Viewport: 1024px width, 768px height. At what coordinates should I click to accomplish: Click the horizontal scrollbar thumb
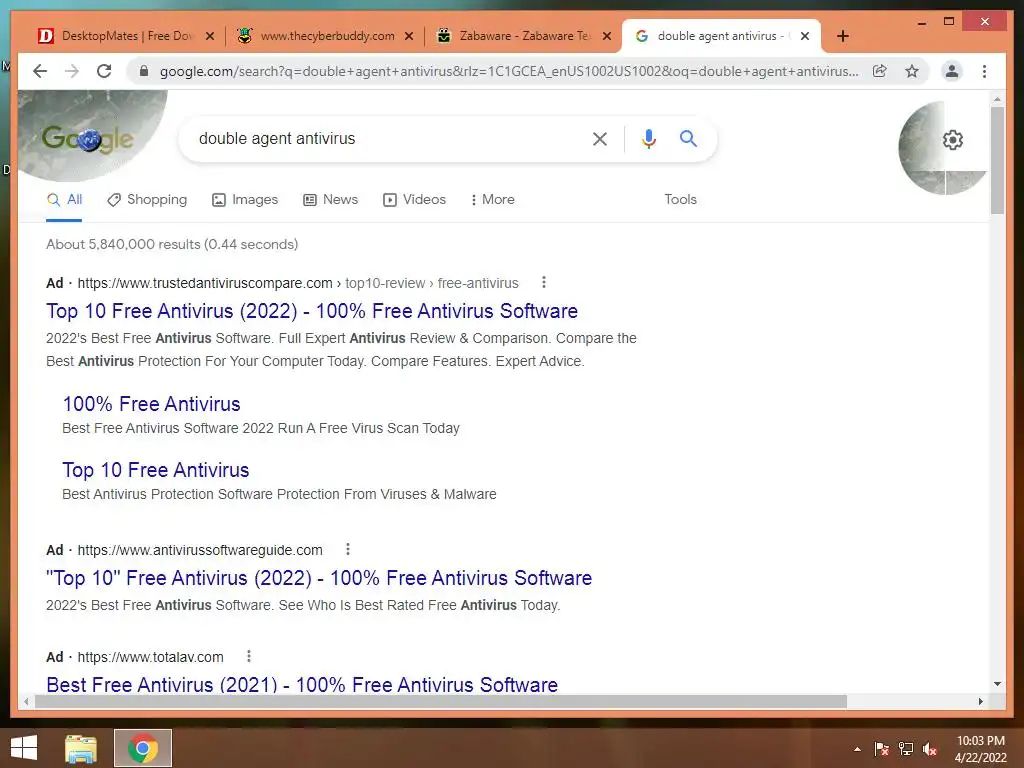point(441,701)
